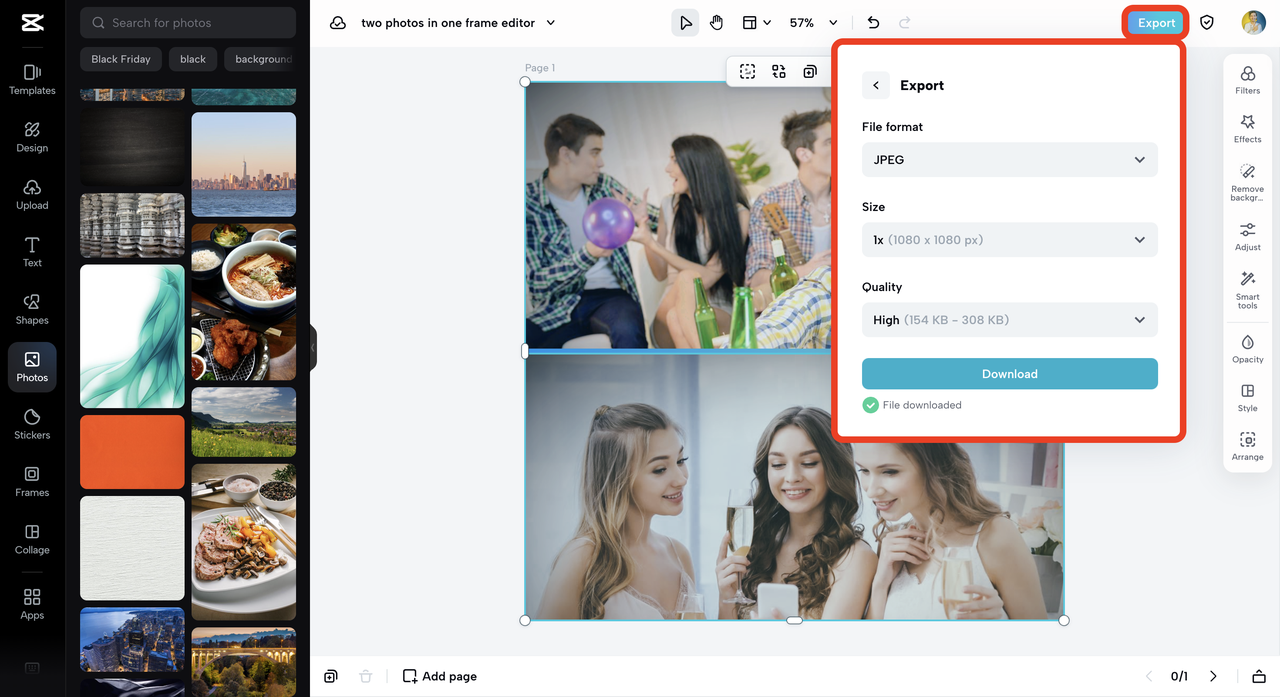Choose the green meadow landscape thumbnail
Image resolution: width=1280 pixels, height=697 pixels.
[x=244, y=422]
